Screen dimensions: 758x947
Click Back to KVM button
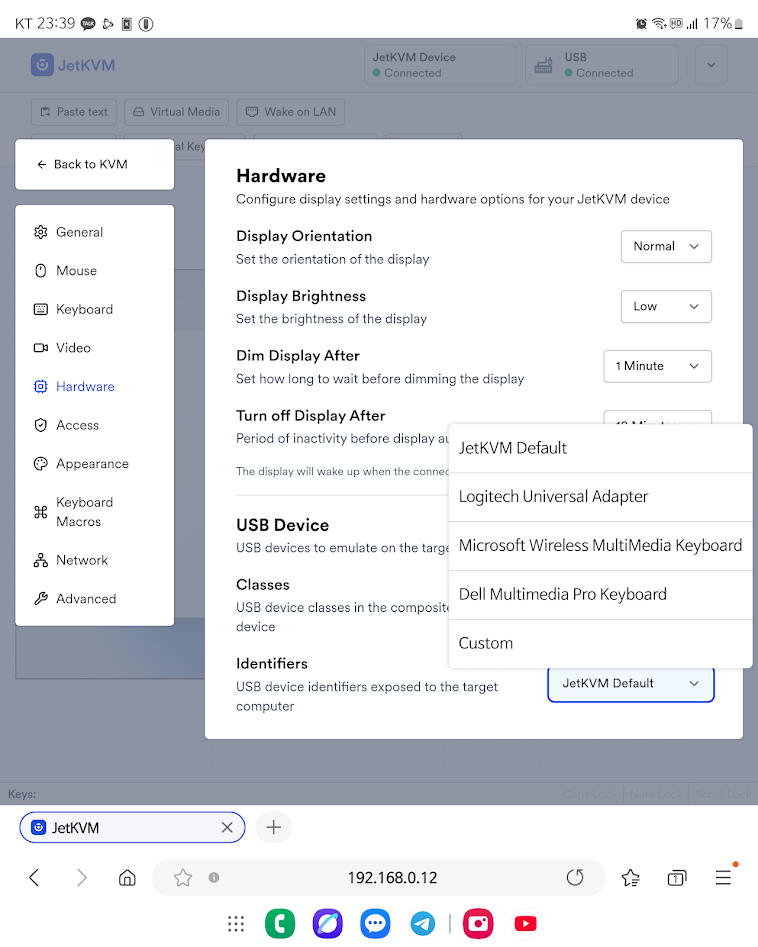95,164
